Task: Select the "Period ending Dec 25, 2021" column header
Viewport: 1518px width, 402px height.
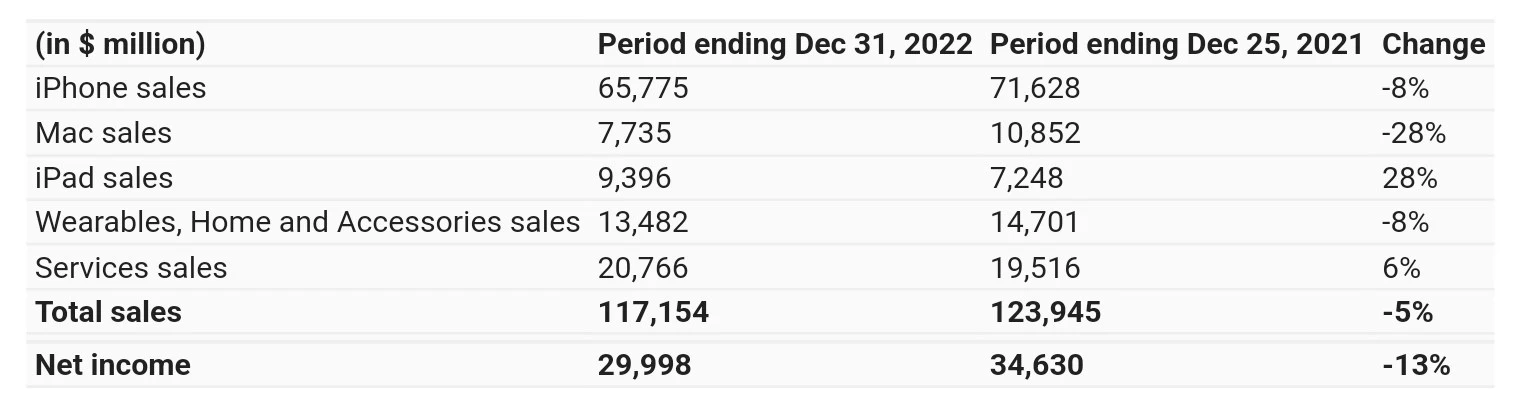Action: pyautogui.click(x=1175, y=44)
